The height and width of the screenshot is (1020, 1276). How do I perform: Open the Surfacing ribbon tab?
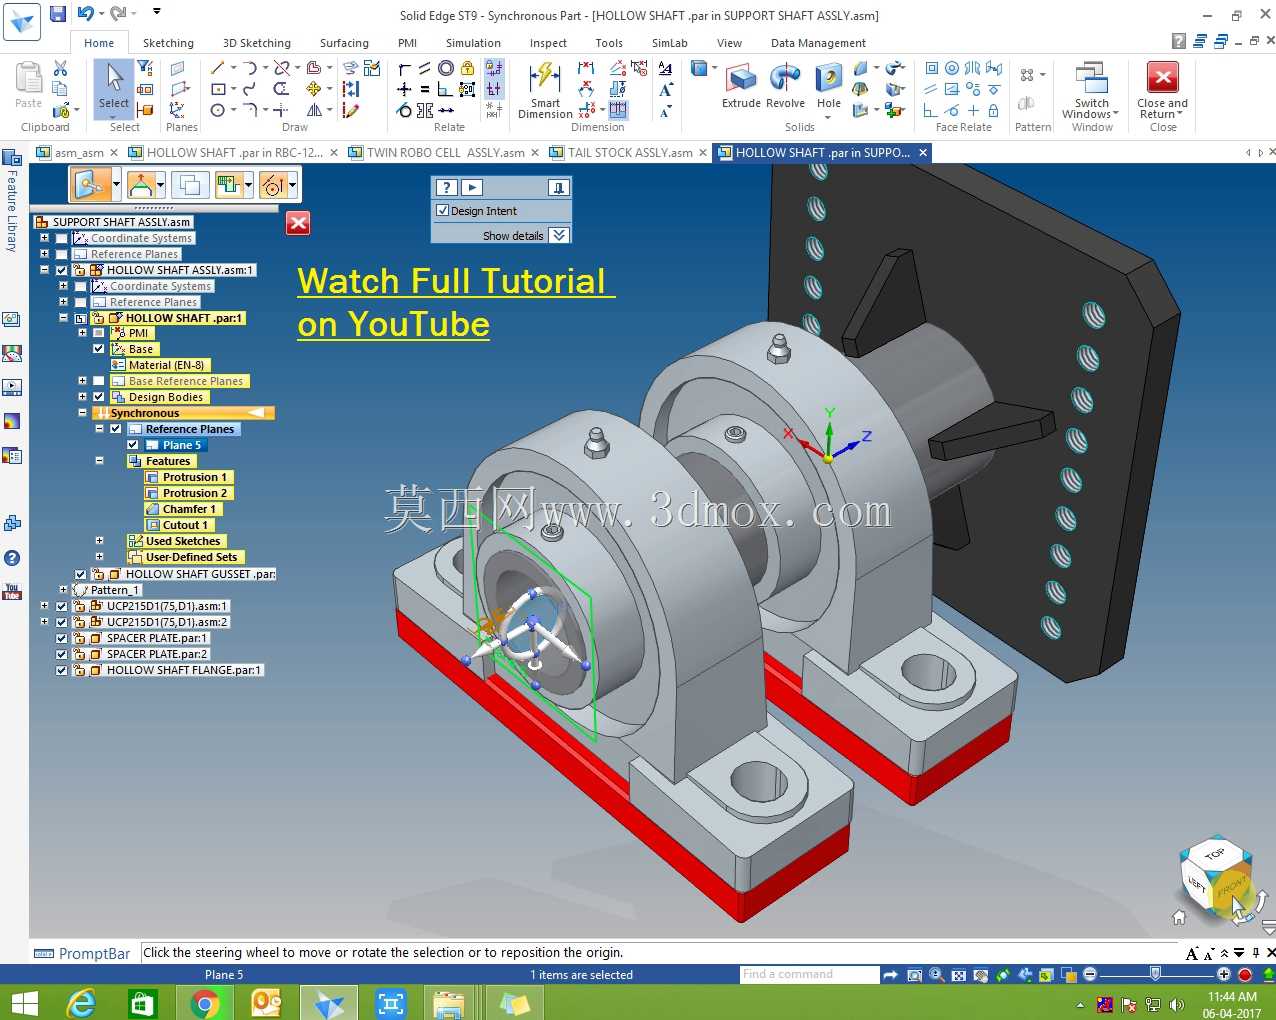(x=344, y=43)
